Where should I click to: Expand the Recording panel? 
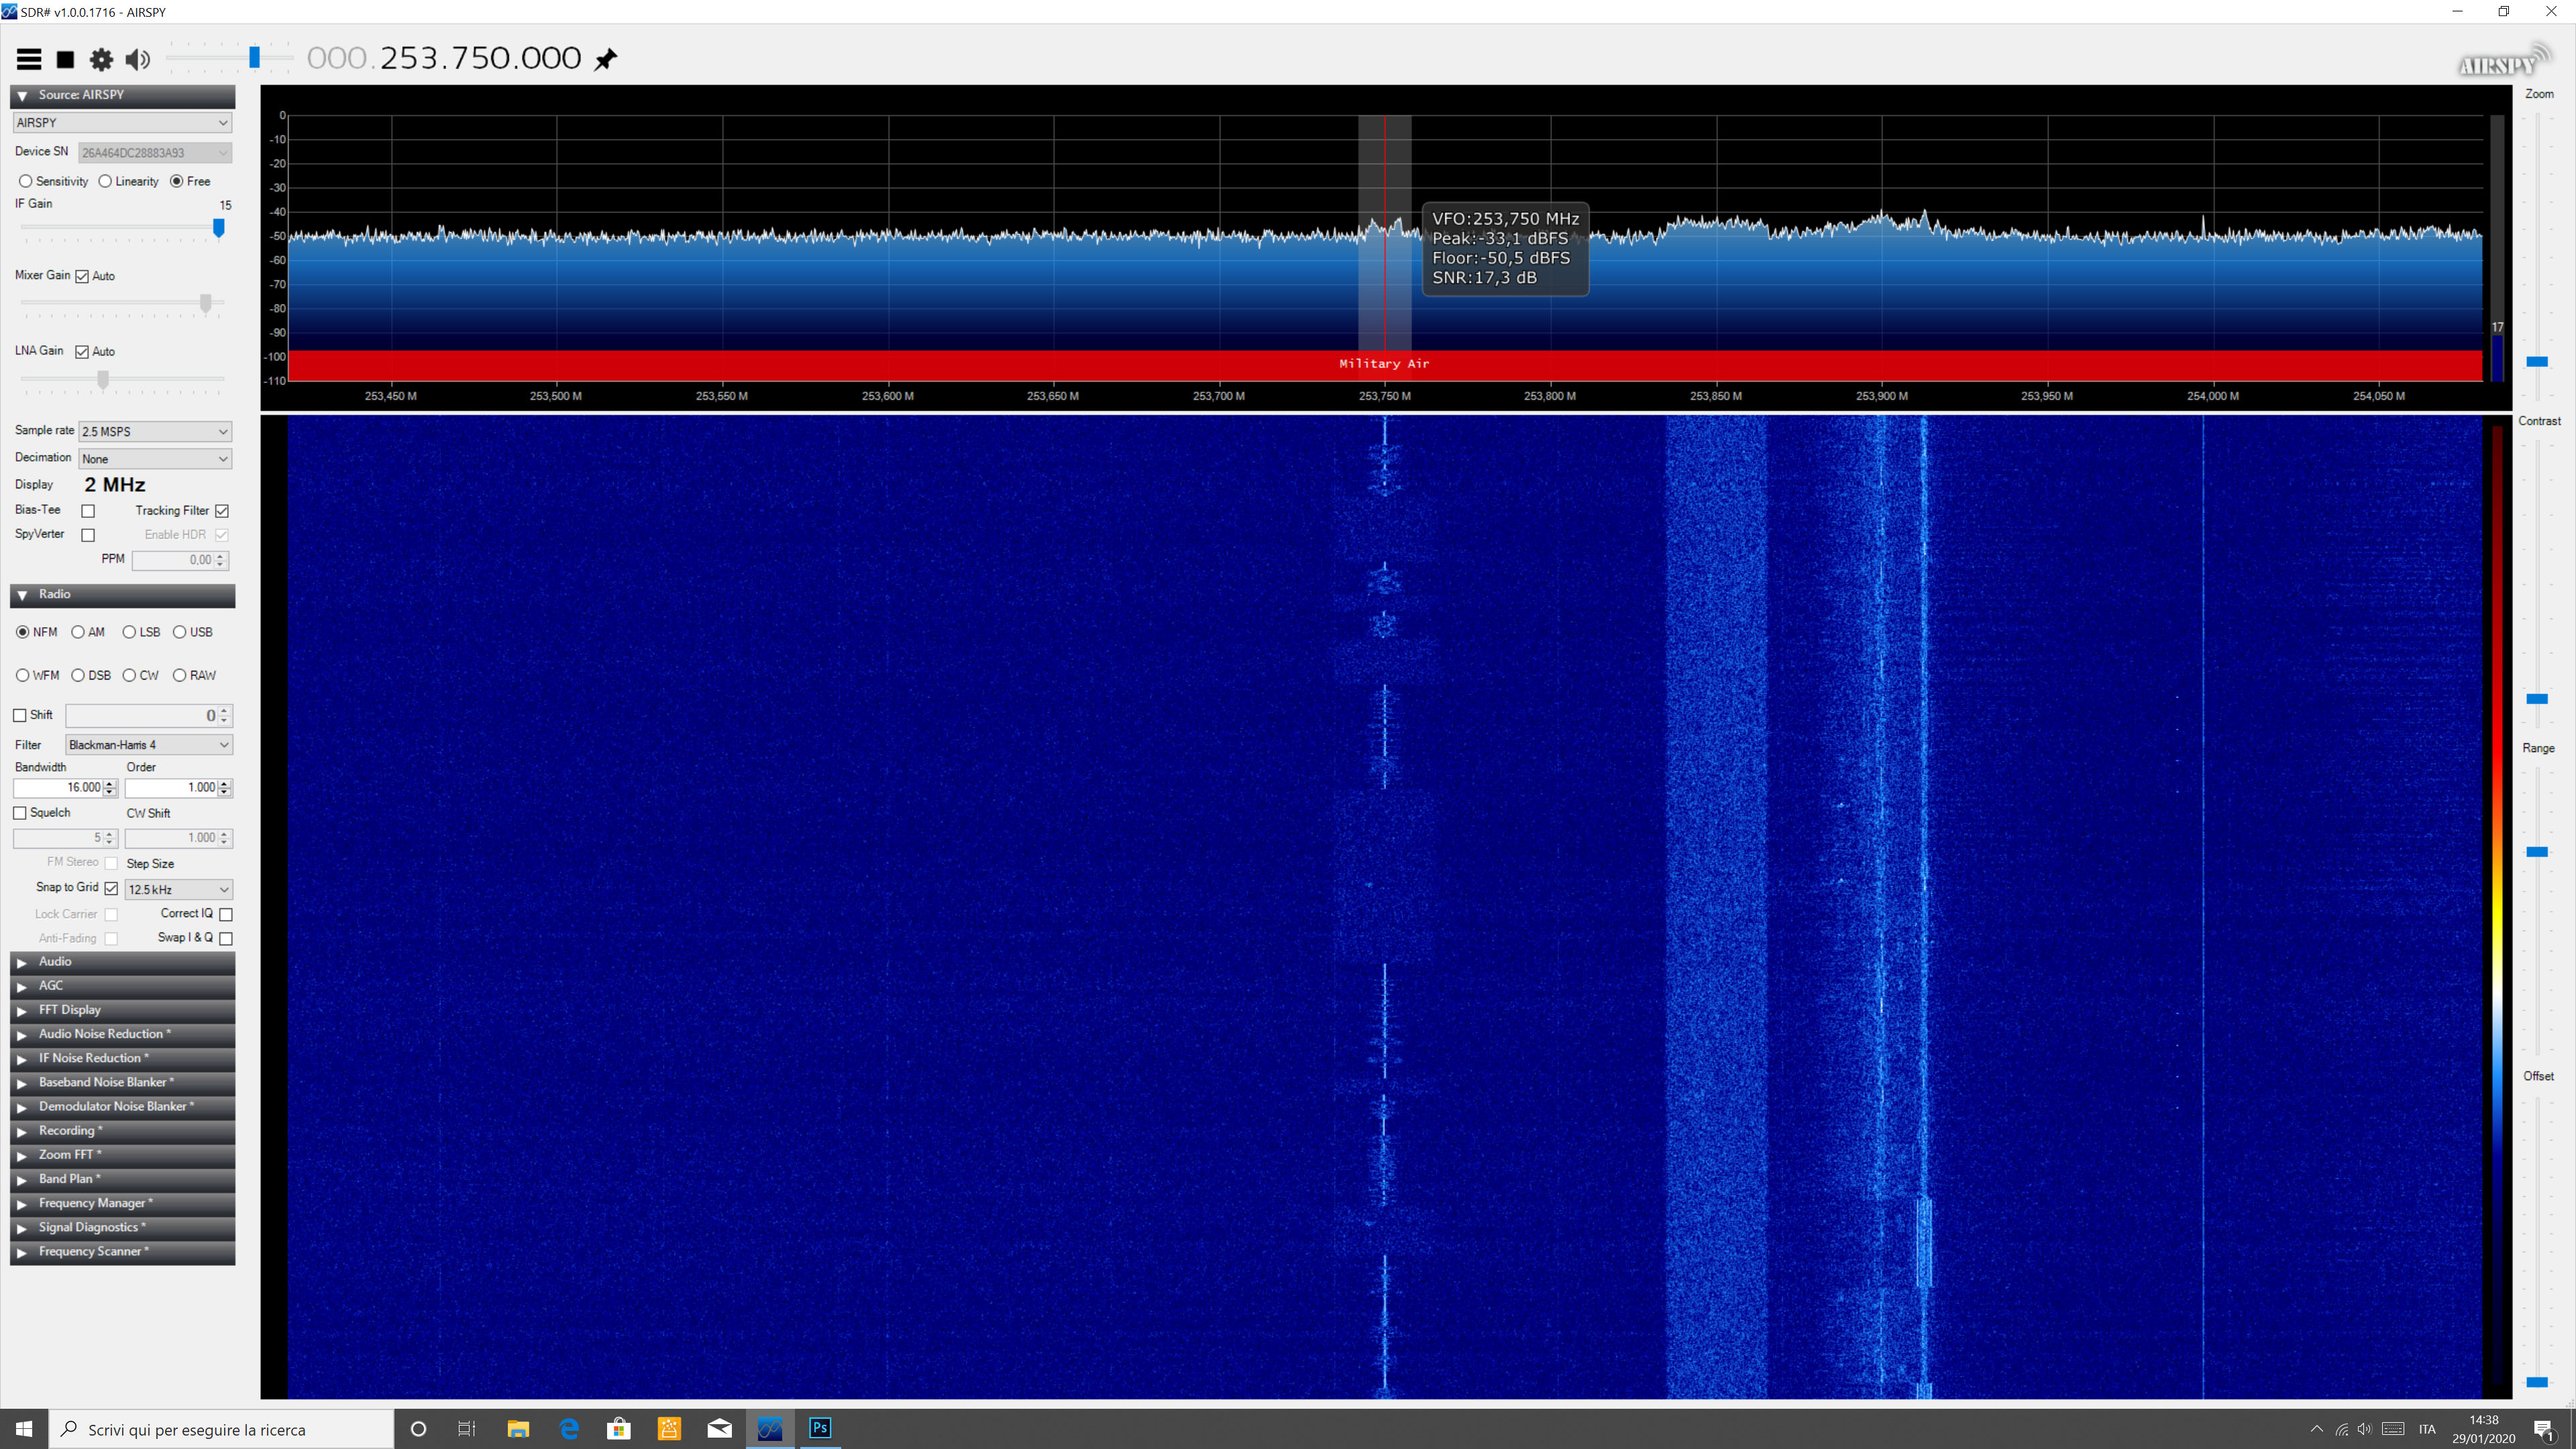(122, 1131)
